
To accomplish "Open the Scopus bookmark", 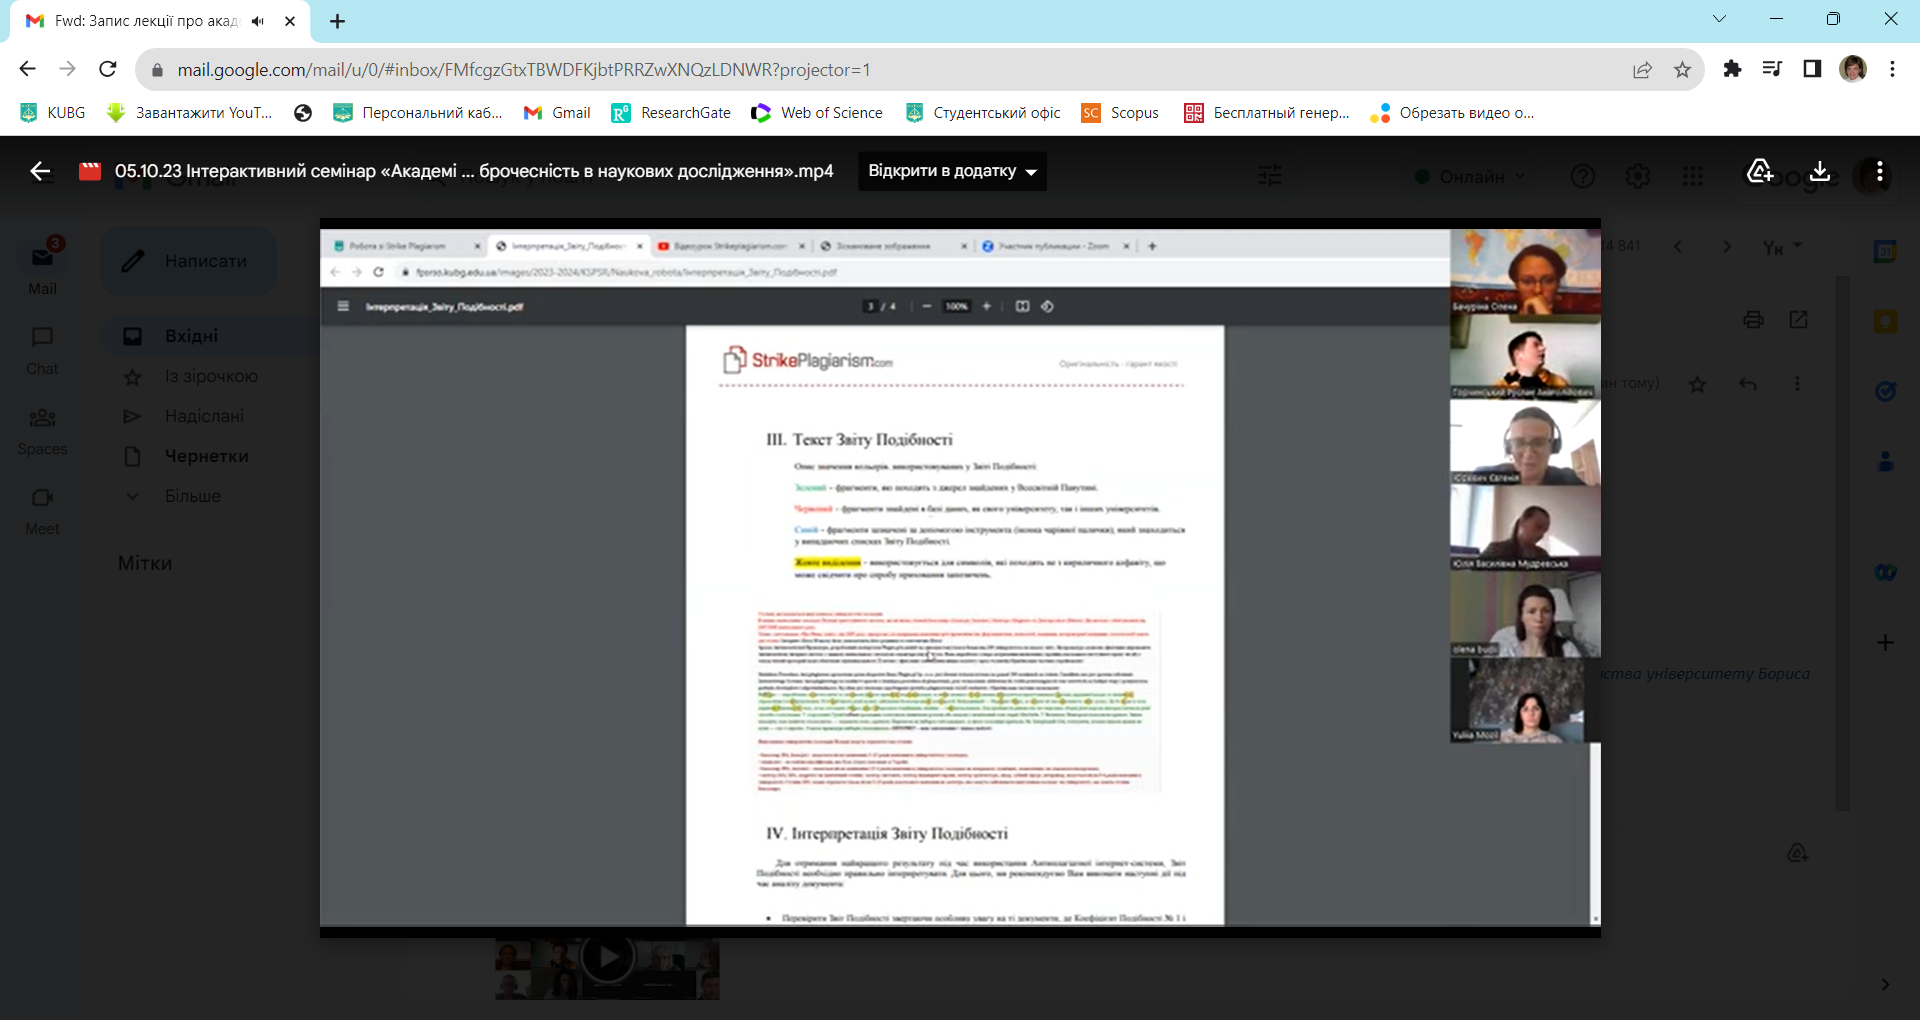I will (1120, 113).
